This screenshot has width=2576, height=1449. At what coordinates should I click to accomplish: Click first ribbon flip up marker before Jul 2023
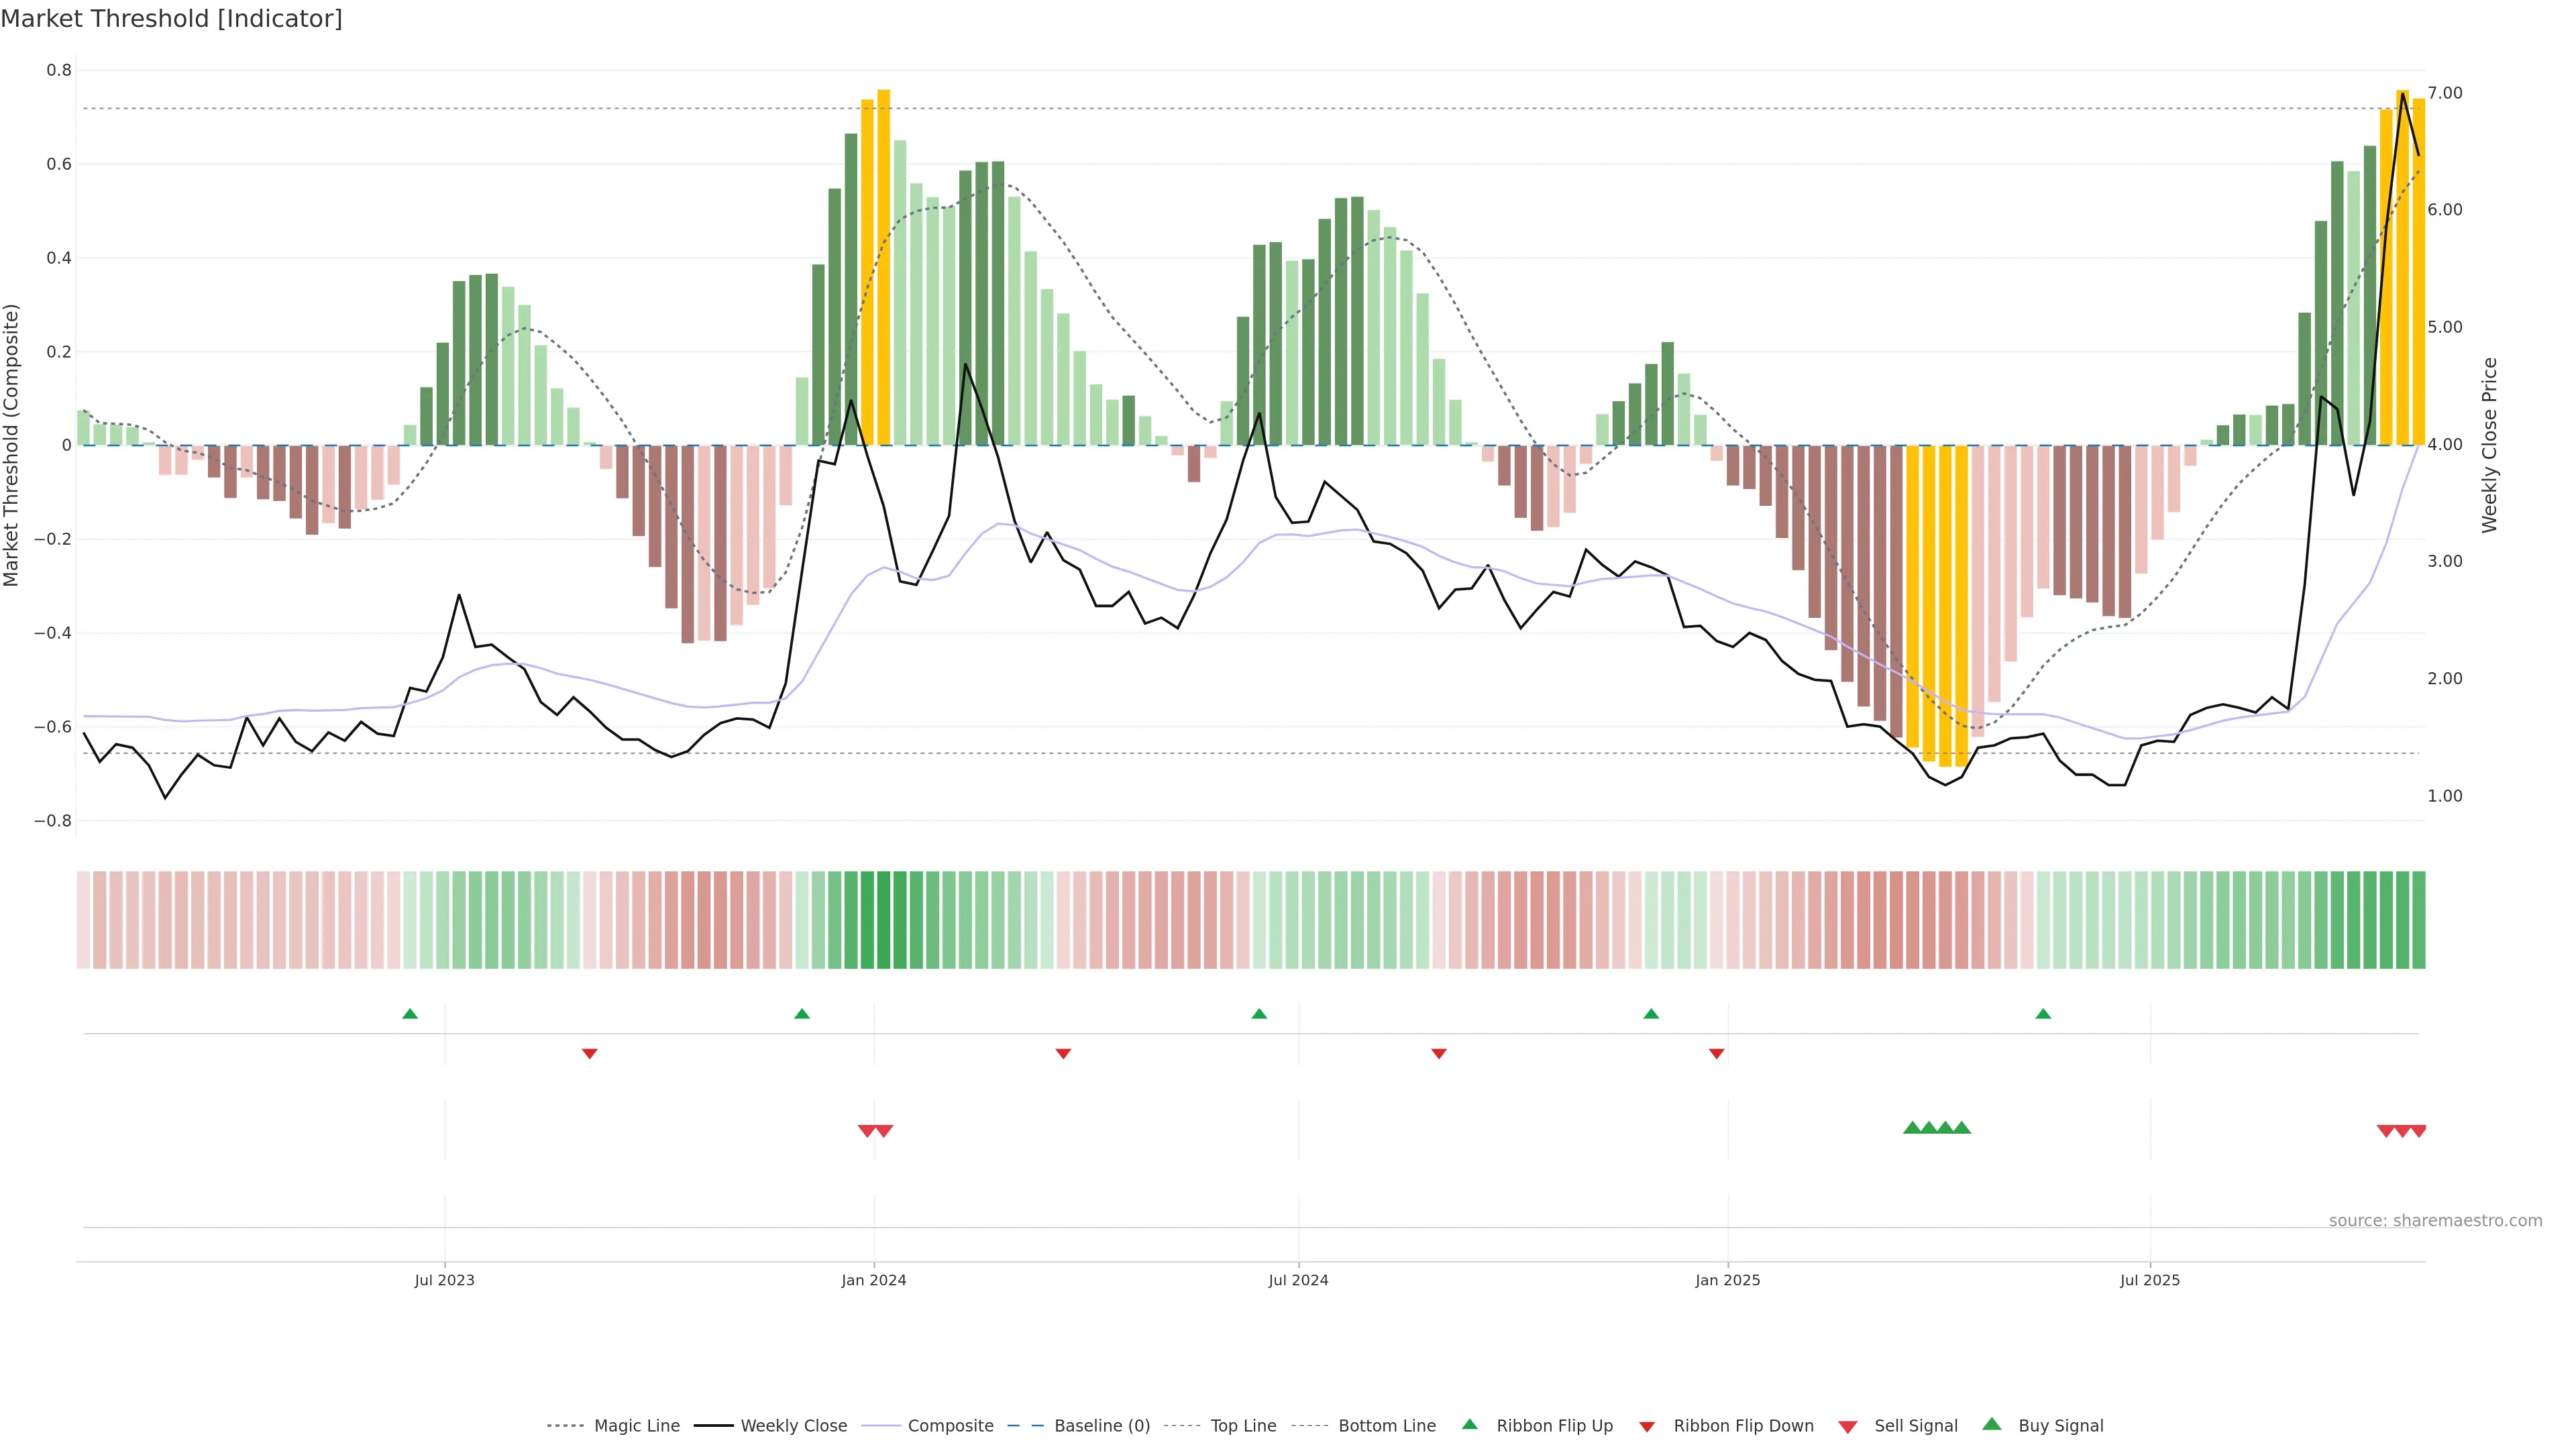click(410, 1014)
